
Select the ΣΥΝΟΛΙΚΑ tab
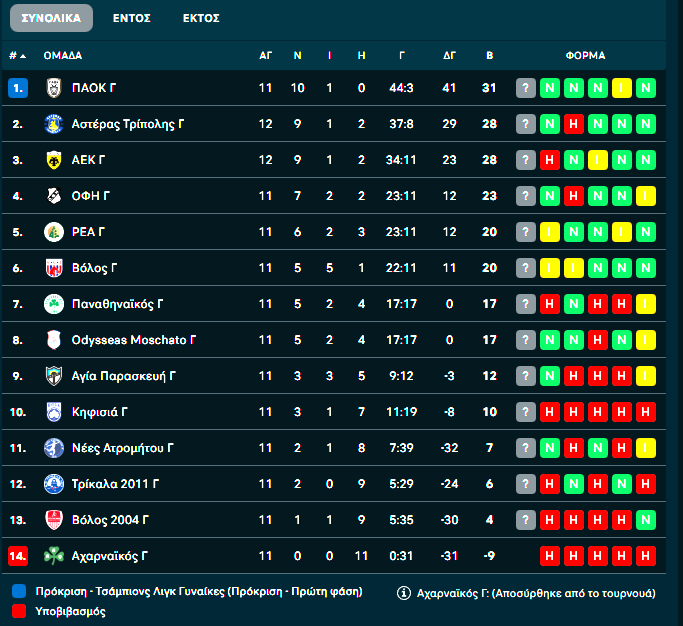pos(50,18)
